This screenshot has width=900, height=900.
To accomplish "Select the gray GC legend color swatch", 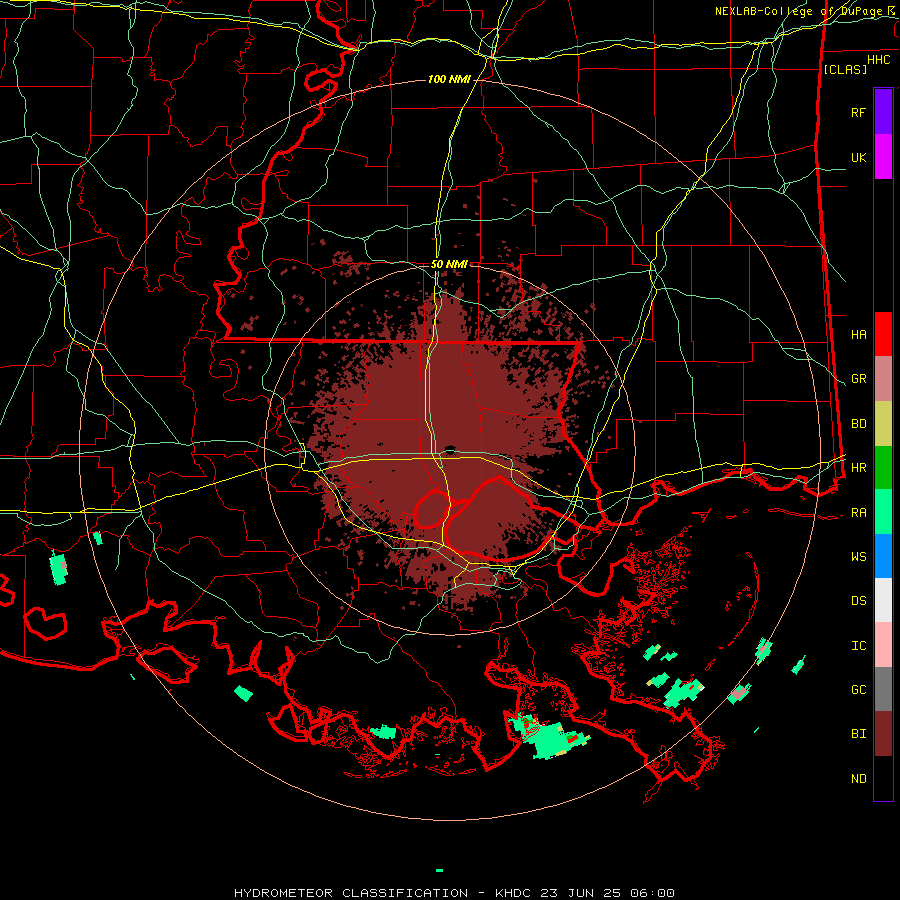I will click(883, 689).
